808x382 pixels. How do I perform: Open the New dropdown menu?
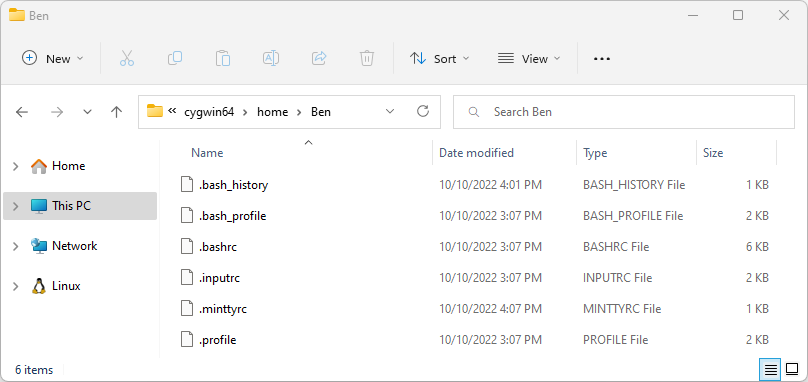(52, 58)
